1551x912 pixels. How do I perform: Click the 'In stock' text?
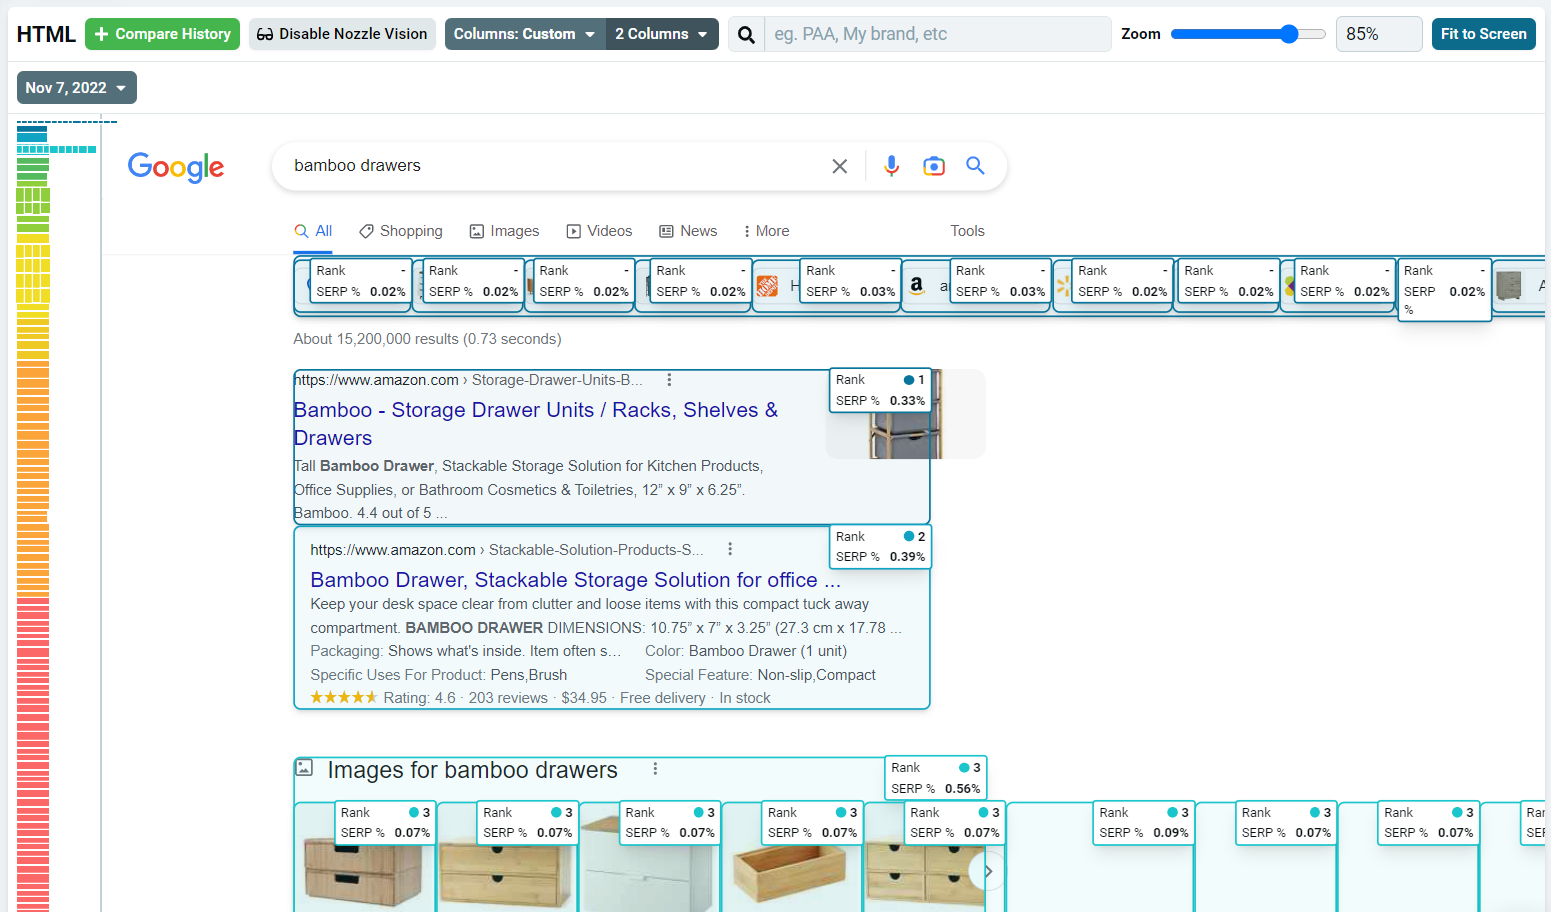(745, 698)
